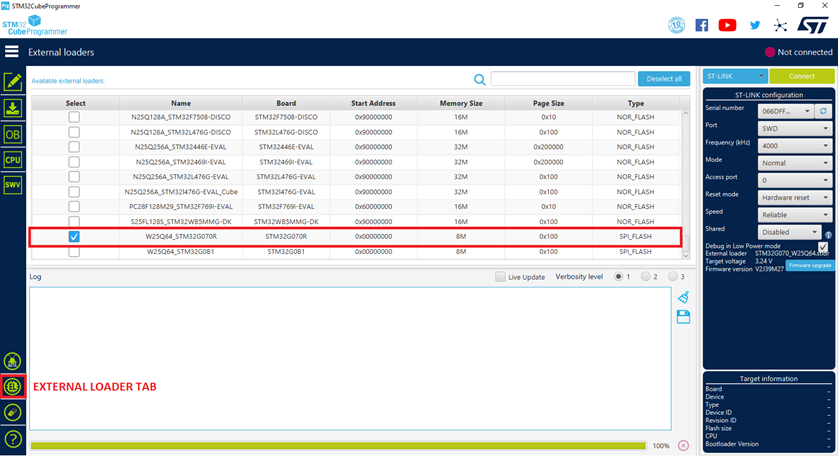The image size is (838, 456).
Task: Open the Facebook link icon
Action: (701, 25)
